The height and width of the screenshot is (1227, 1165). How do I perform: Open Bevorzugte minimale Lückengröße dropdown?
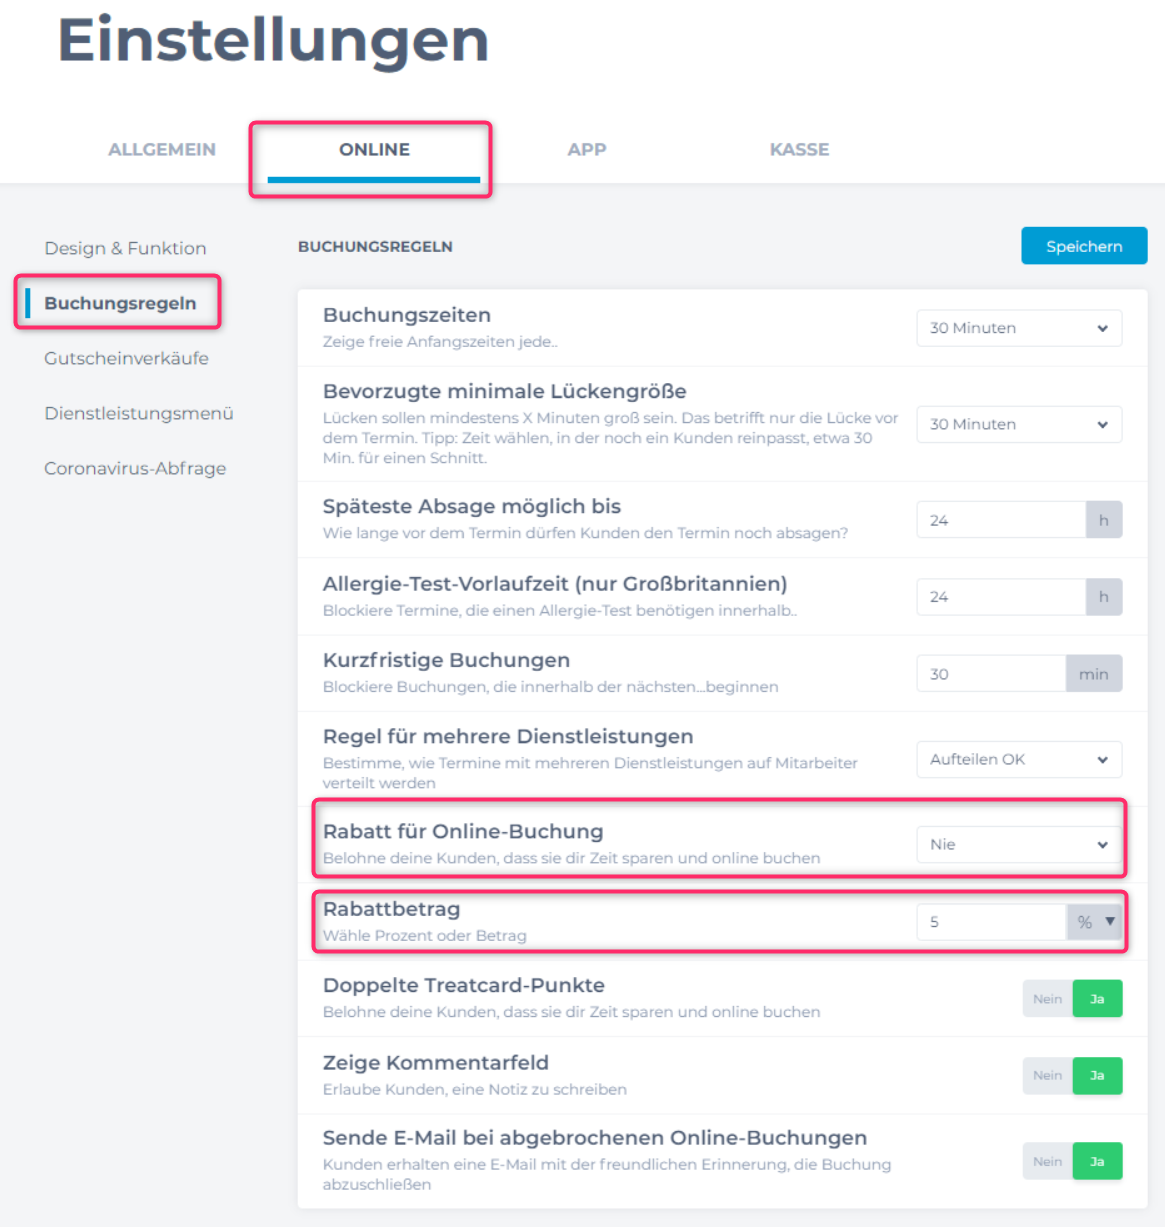click(1018, 424)
